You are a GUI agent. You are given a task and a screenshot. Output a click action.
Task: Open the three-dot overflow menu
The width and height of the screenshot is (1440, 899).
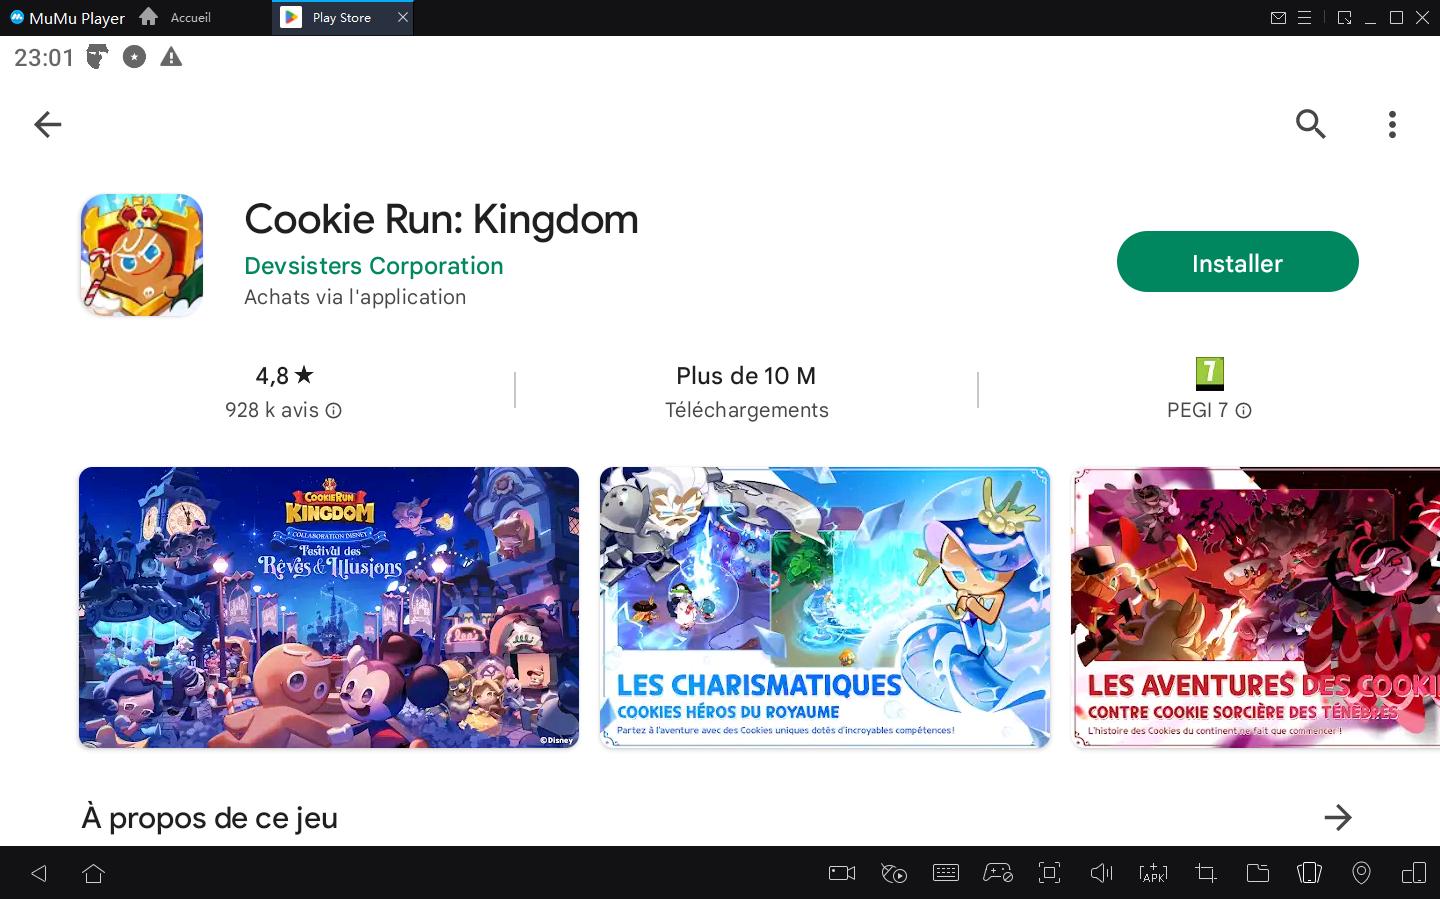pyautogui.click(x=1392, y=124)
